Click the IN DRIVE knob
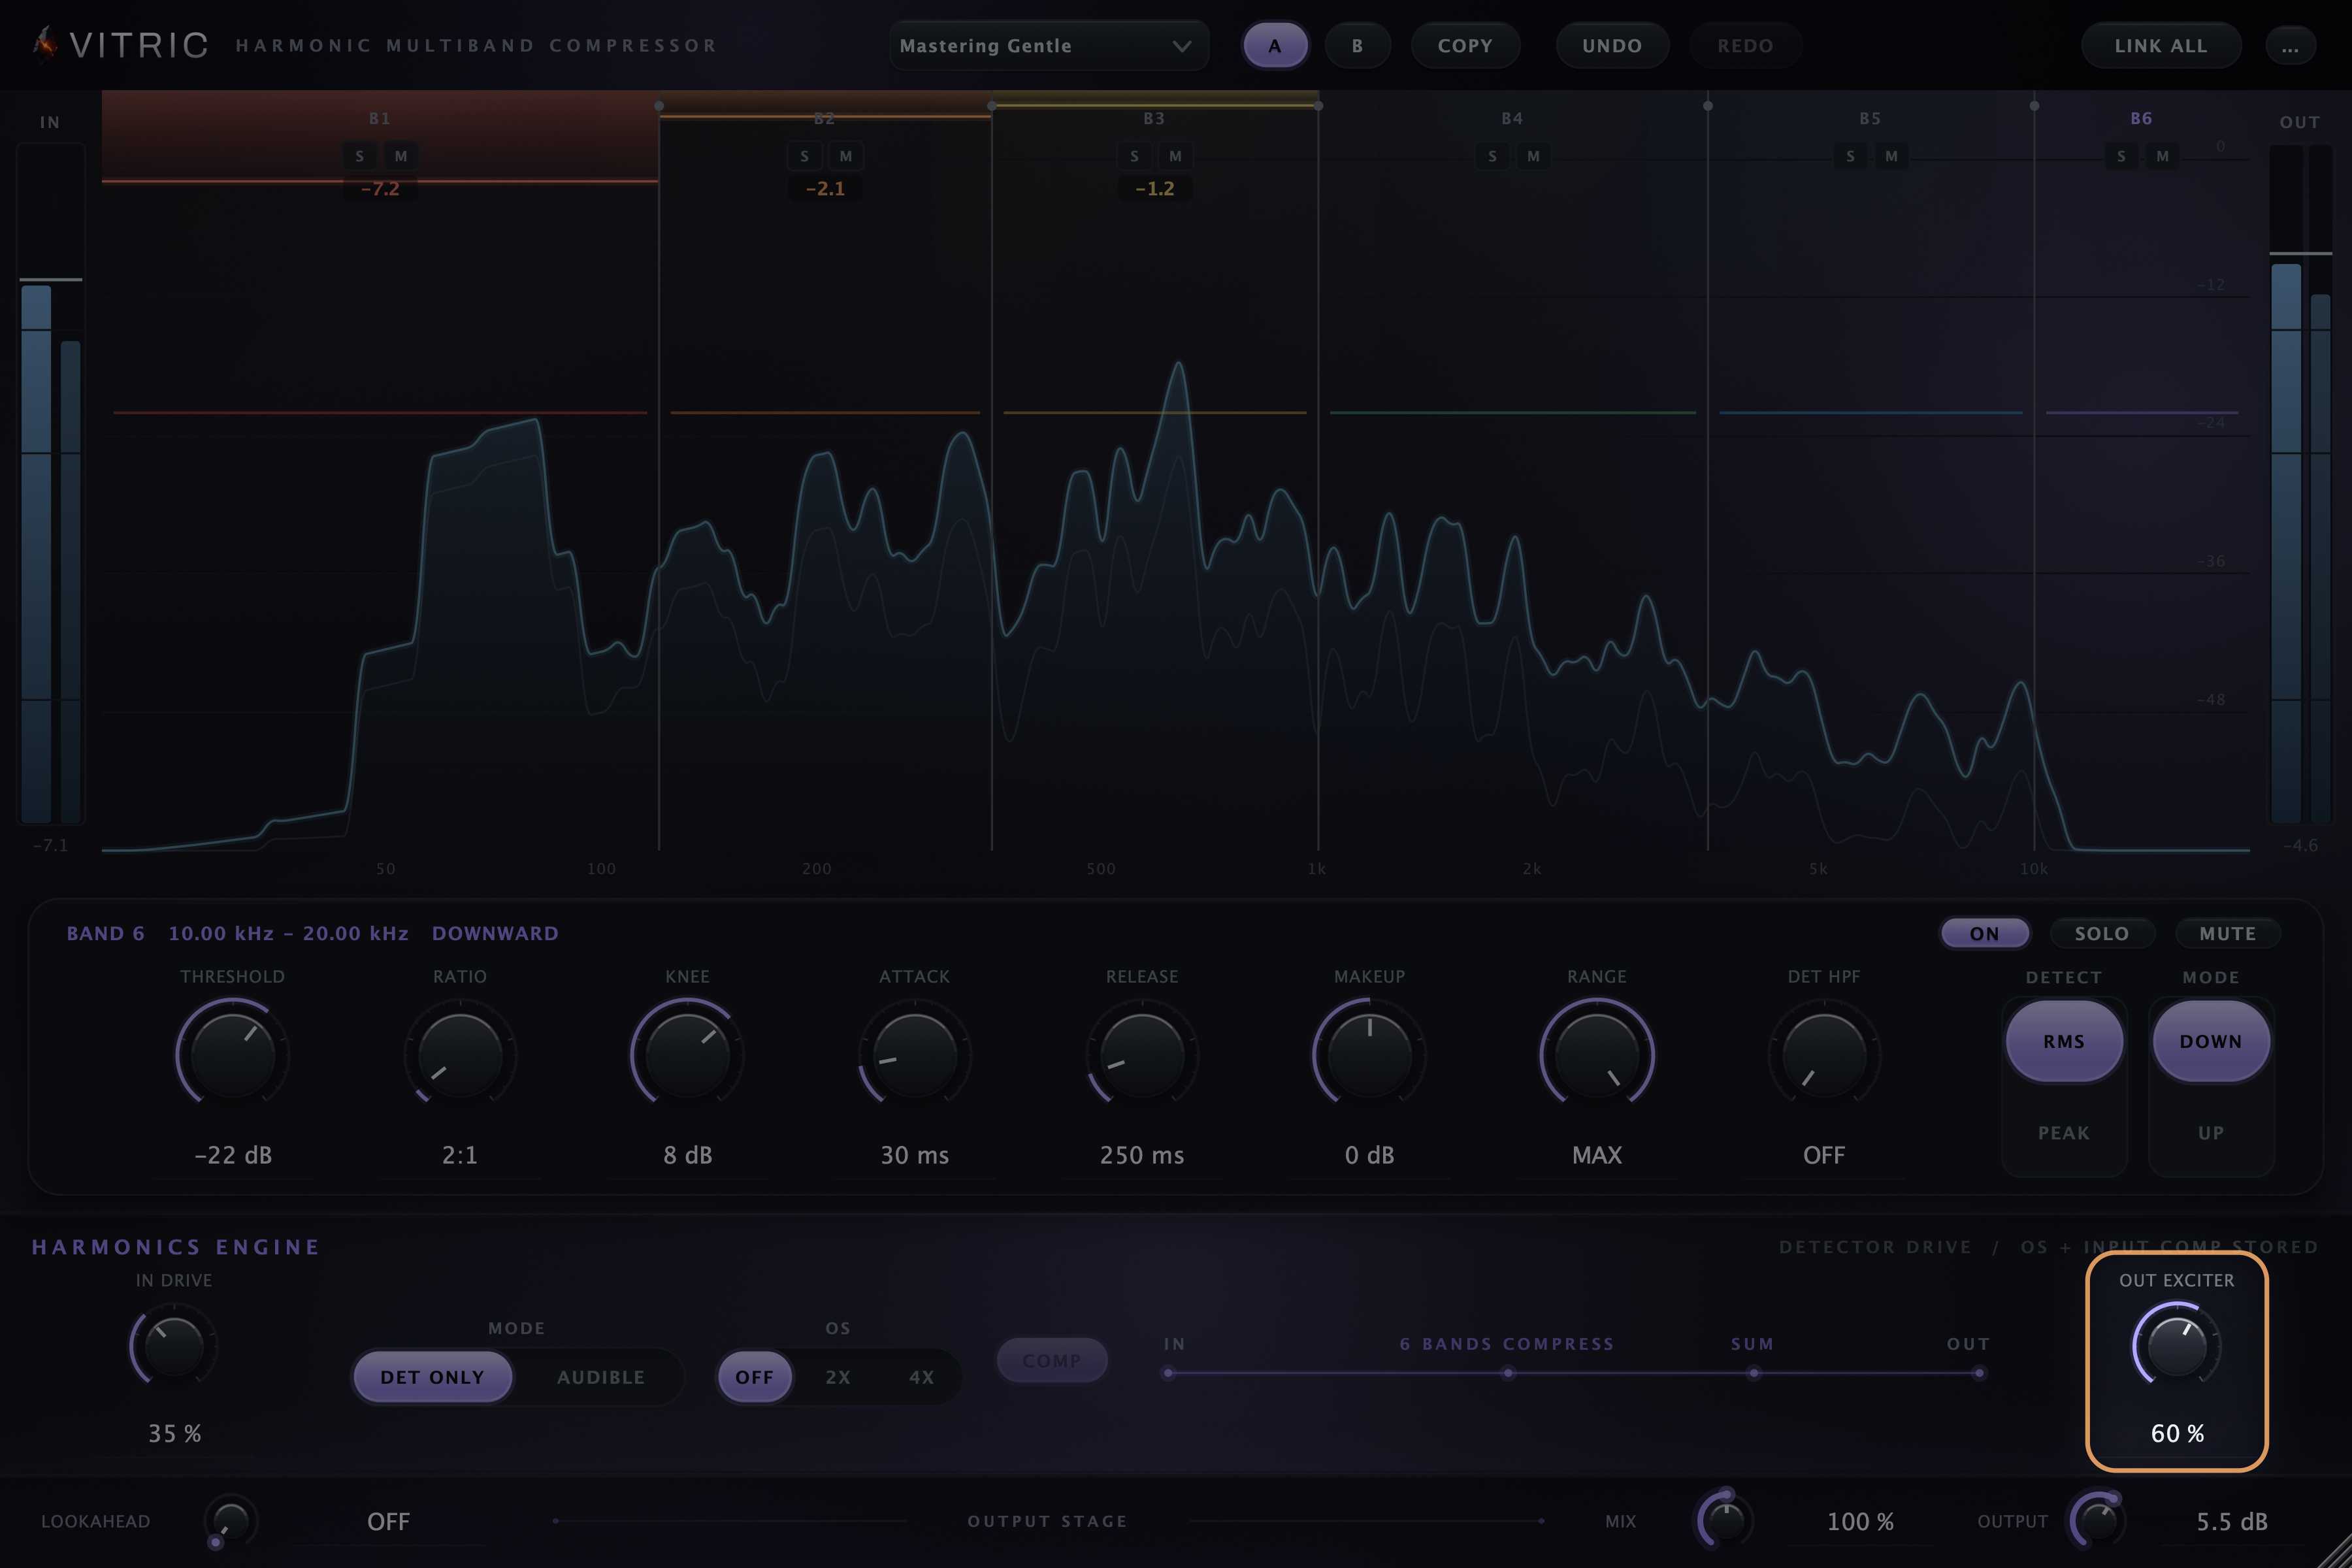The image size is (2352, 1568). 174,1345
